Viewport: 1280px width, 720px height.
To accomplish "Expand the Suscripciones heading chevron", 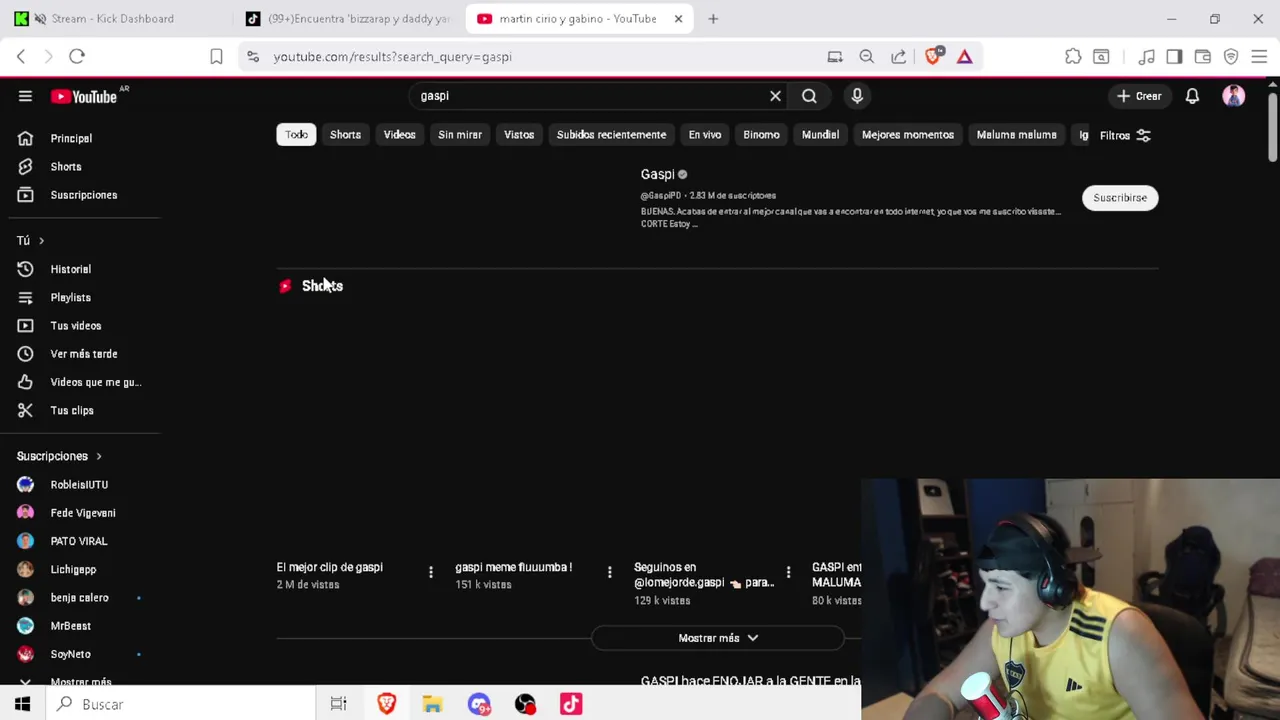I will (98, 456).
